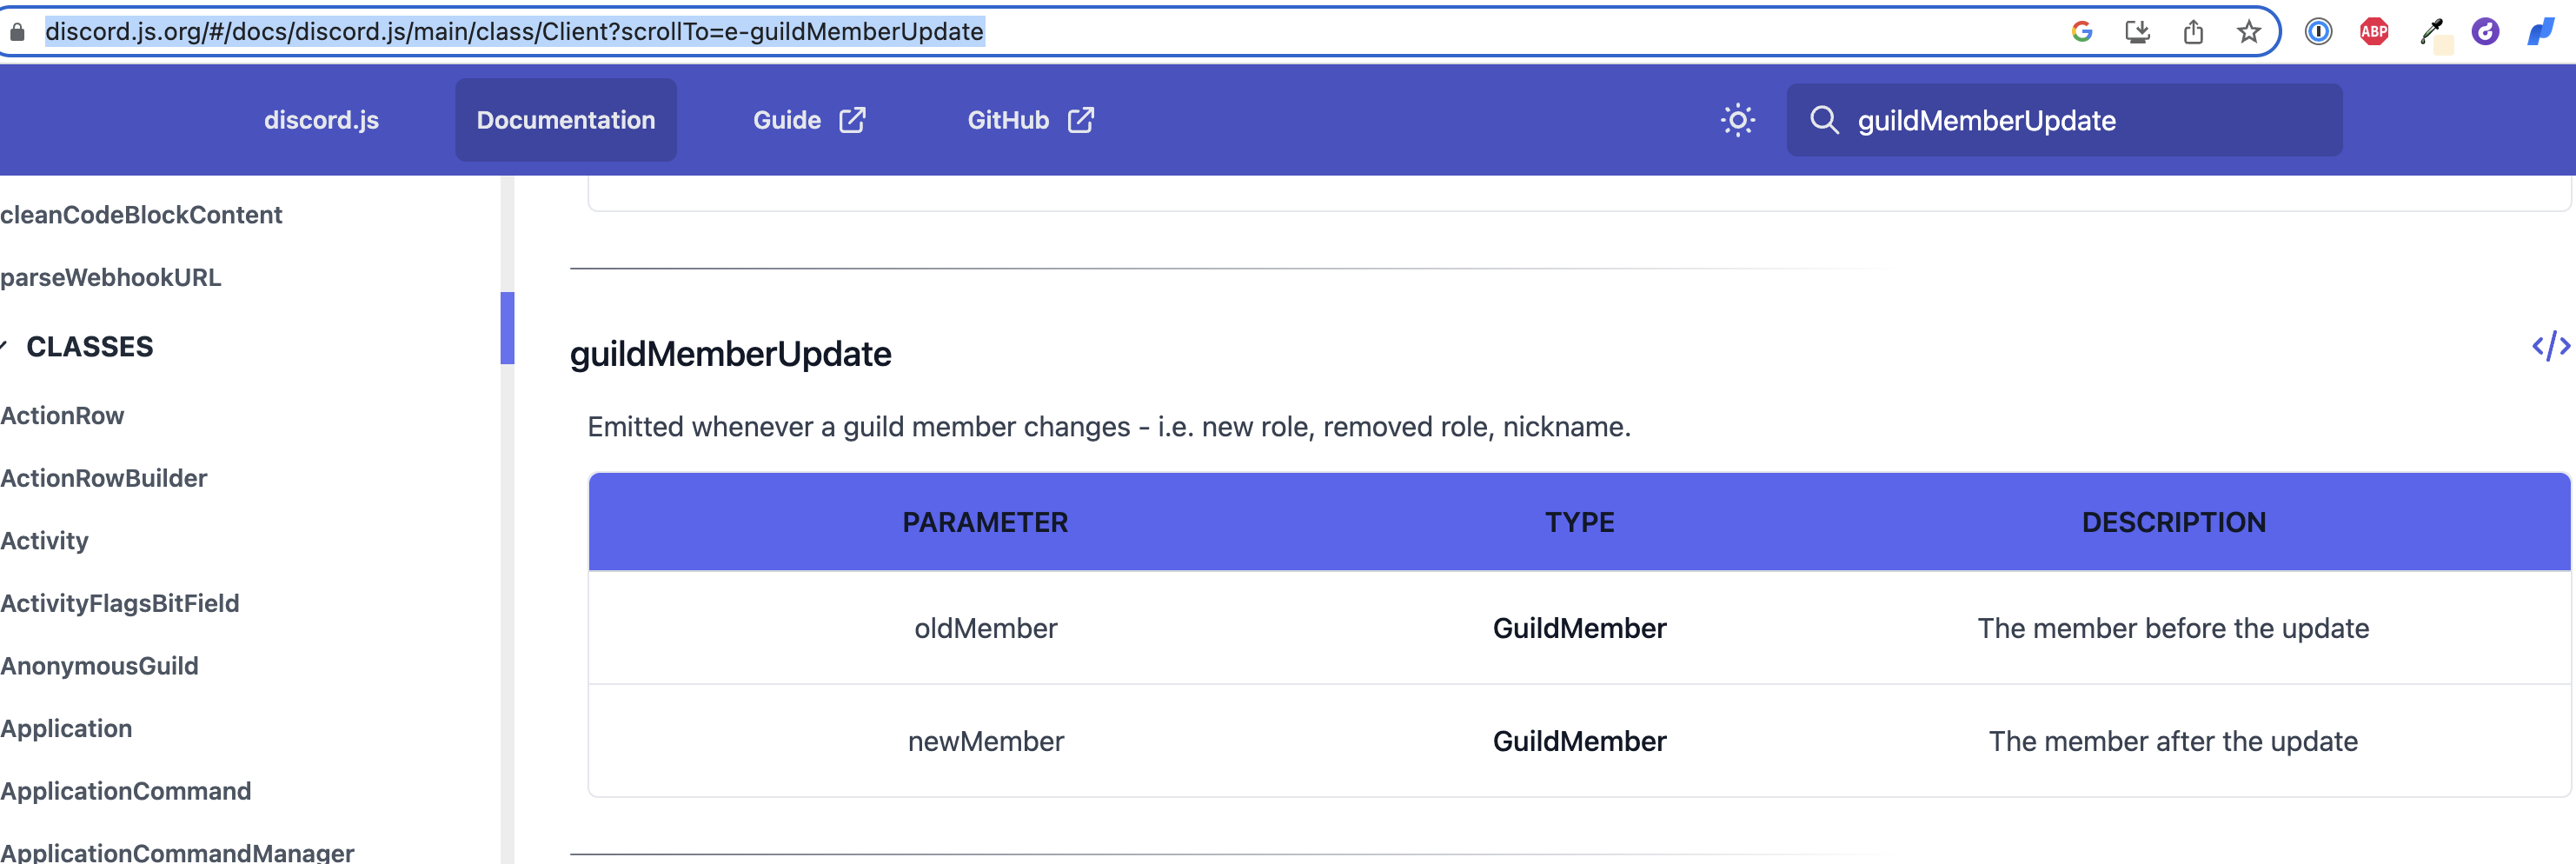Image resolution: width=2576 pixels, height=864 pixels.
Task: View source code icon for guildMemberUpdate
Action: pyautogui.click(x=2550, y=346)
